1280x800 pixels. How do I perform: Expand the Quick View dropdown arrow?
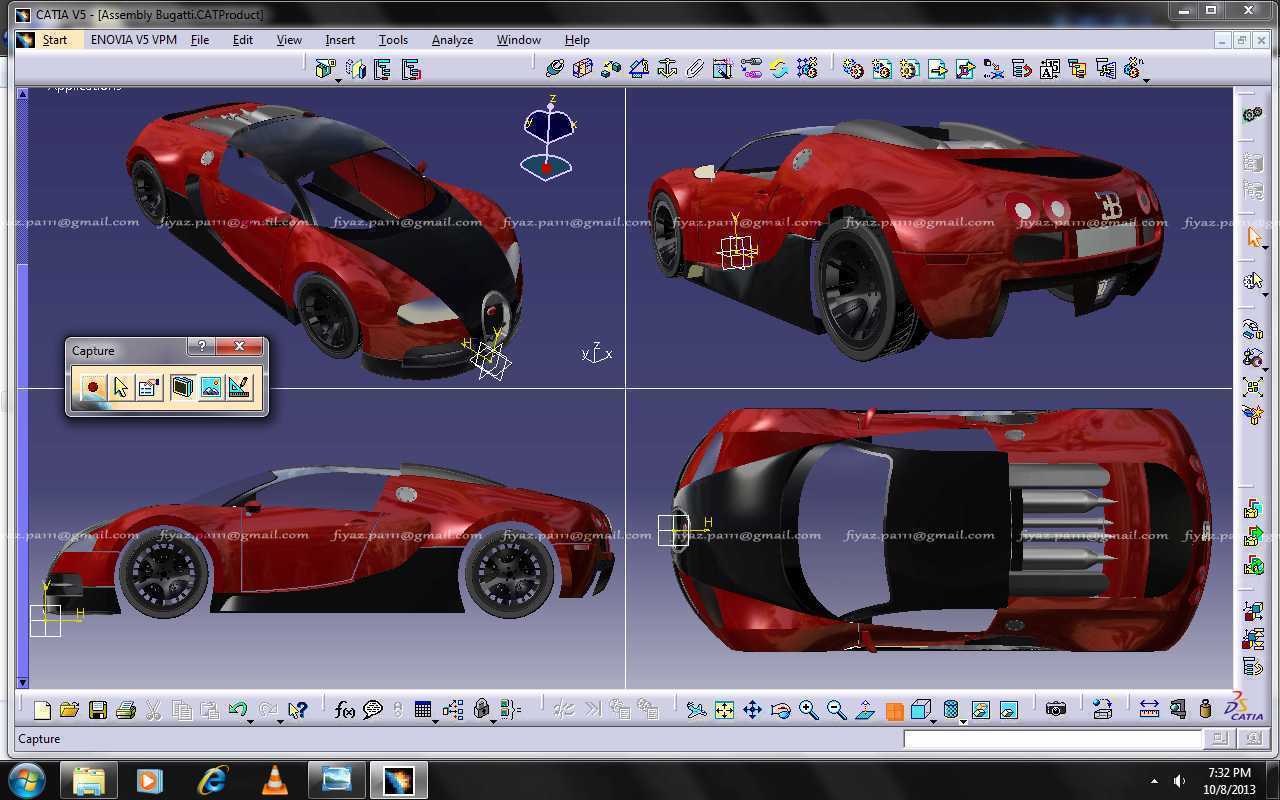coord(934,720)
